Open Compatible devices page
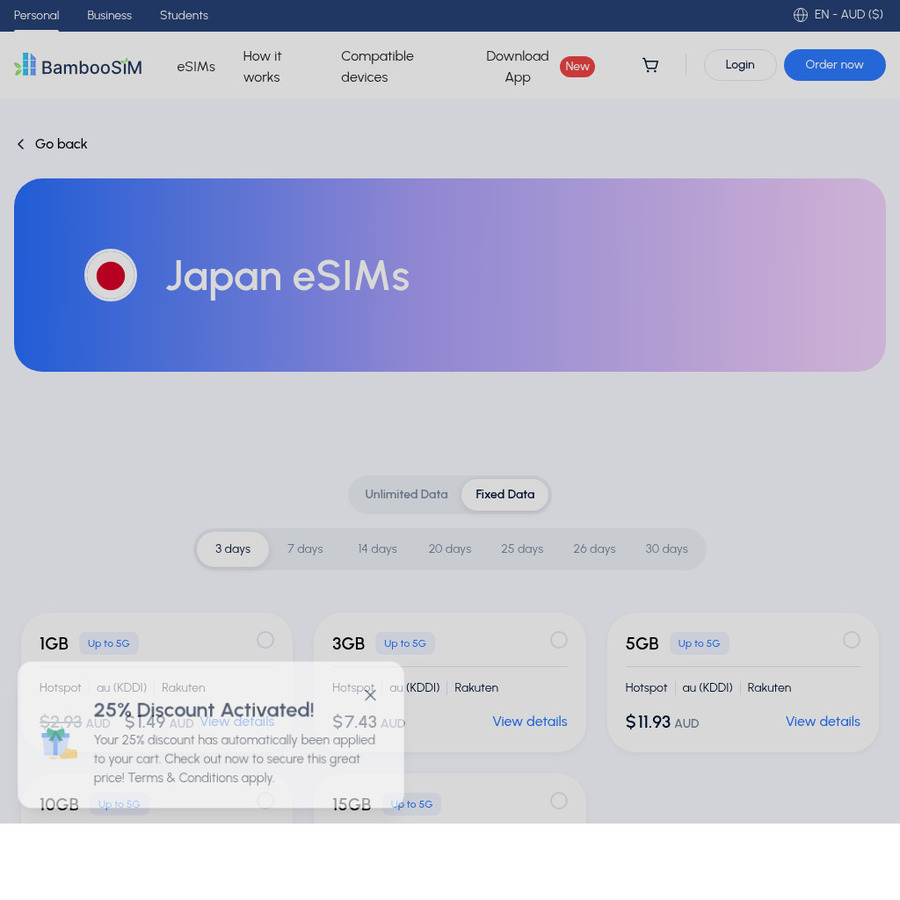The height and width of the screenshot is (900, 900). pos(377,67)
